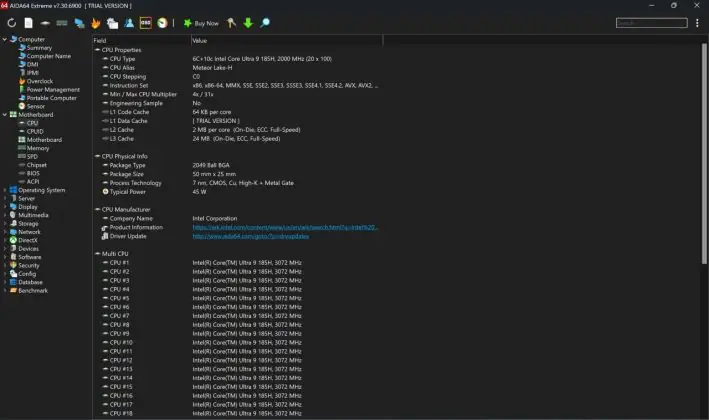The width and height of the screenshot is (709, 420).
Task: Expand the Server tree node
Action: 5,198
